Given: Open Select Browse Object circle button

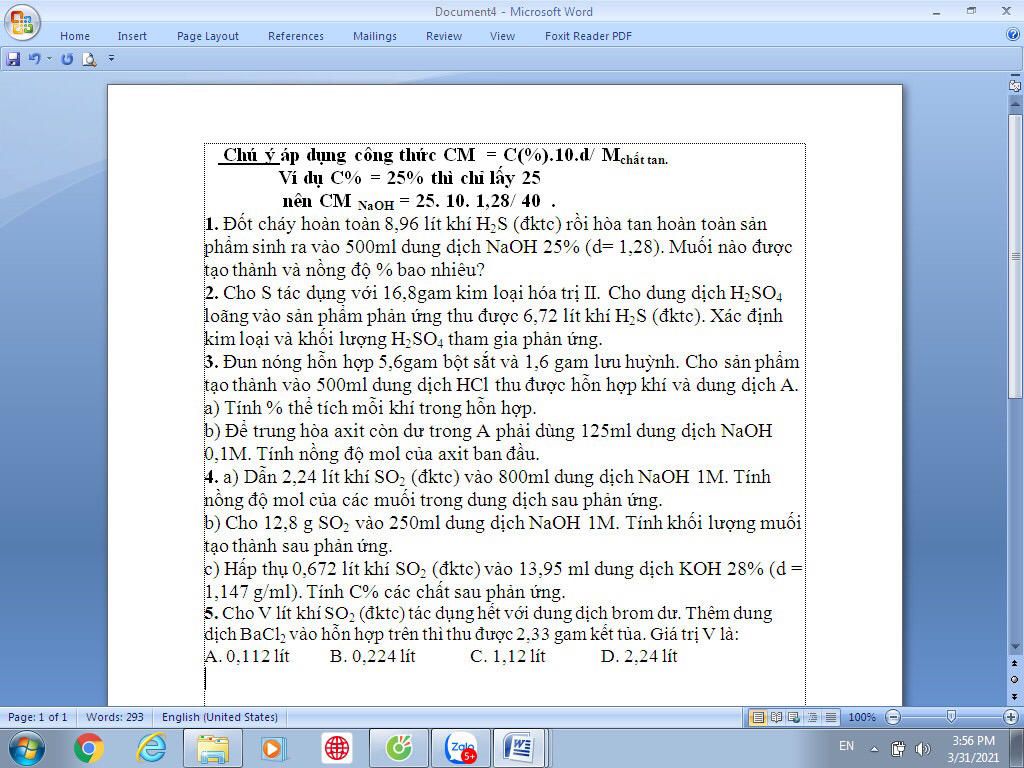Looking at the screenshot, I should click(1014, 680).
